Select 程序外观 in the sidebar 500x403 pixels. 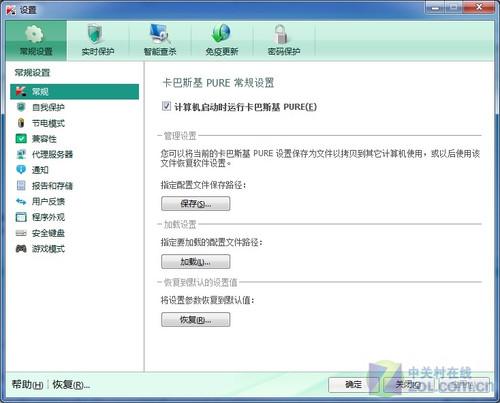48,217
